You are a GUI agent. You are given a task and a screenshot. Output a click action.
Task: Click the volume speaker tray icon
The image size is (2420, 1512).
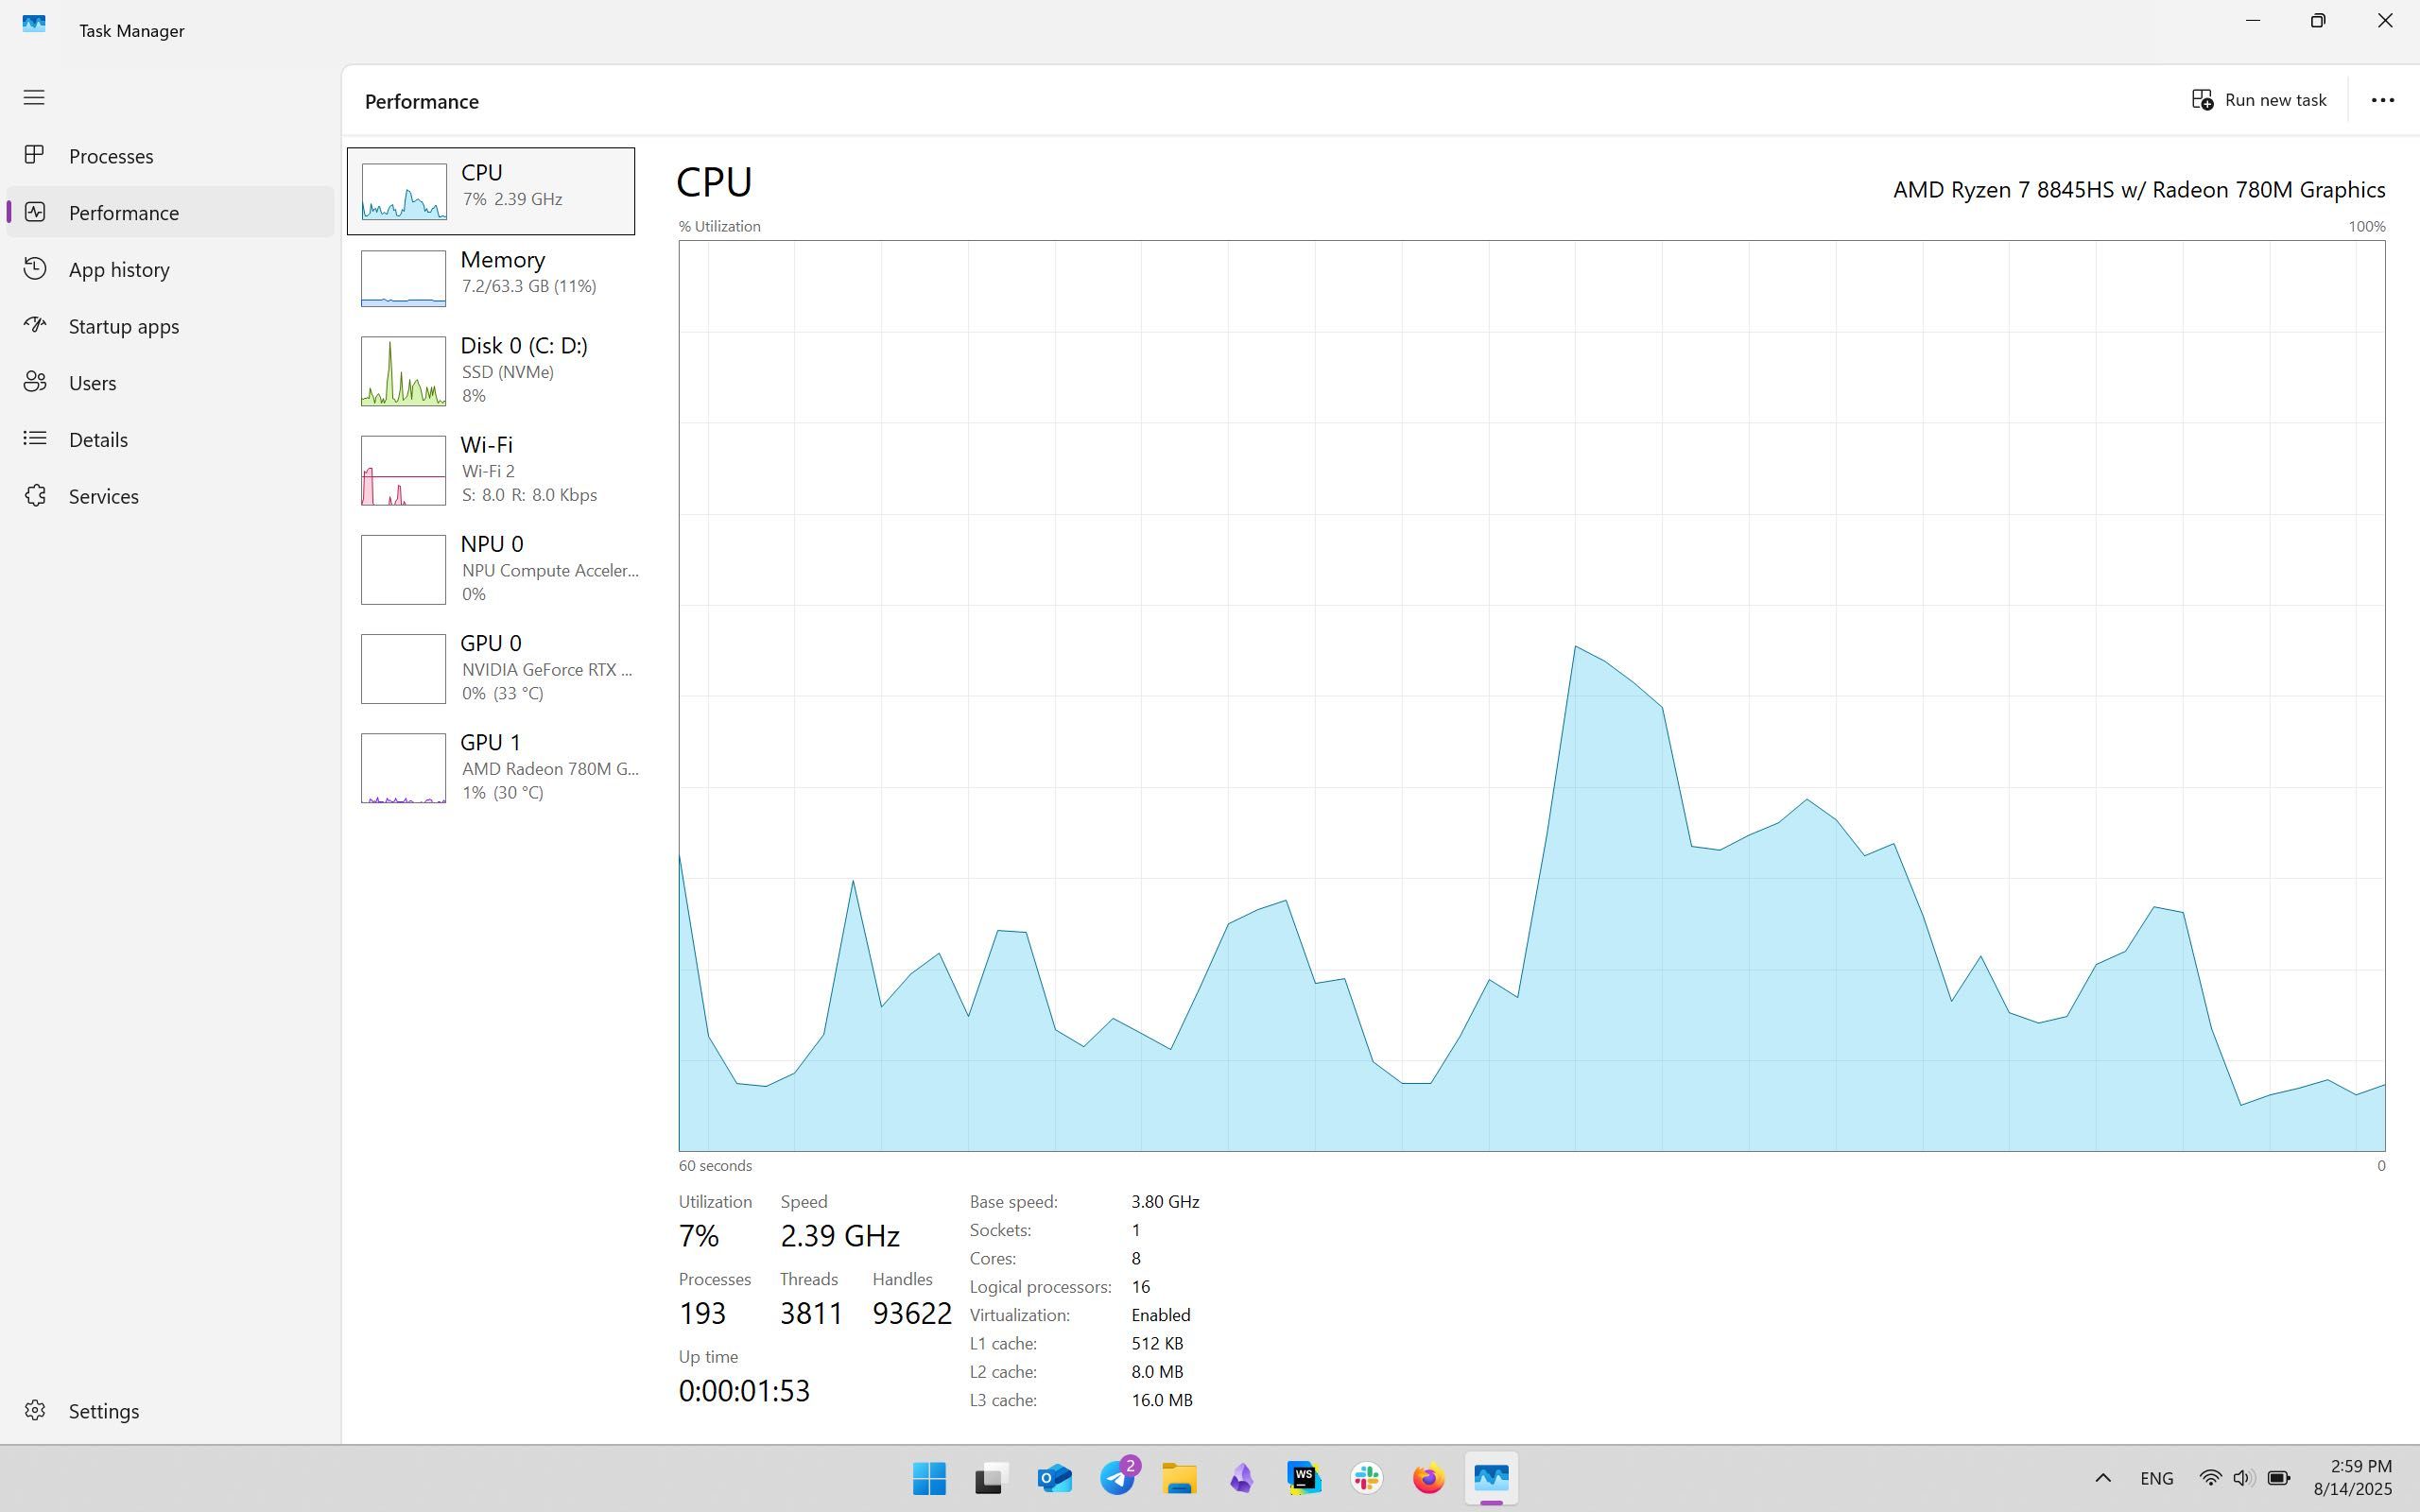click(x=2243, y=1478)
